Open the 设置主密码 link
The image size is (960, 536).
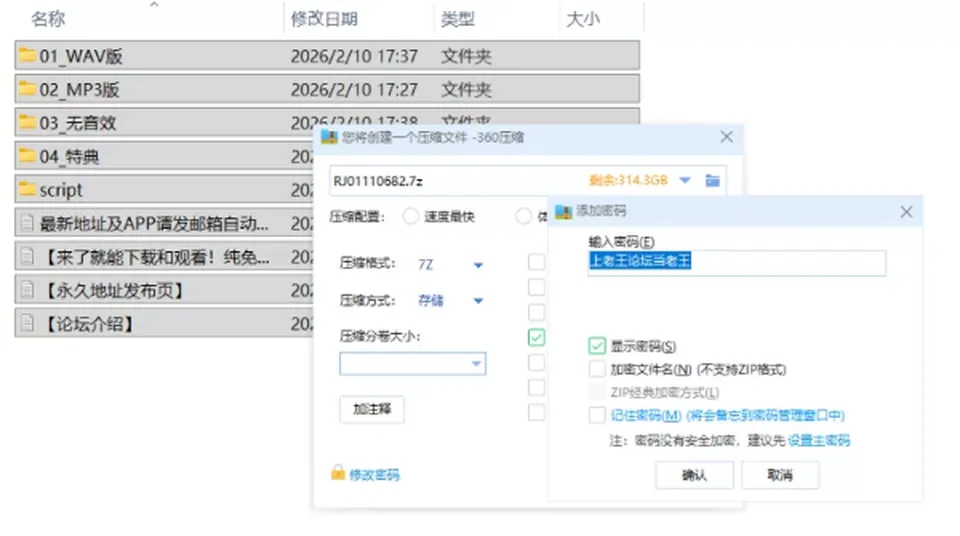819,440
